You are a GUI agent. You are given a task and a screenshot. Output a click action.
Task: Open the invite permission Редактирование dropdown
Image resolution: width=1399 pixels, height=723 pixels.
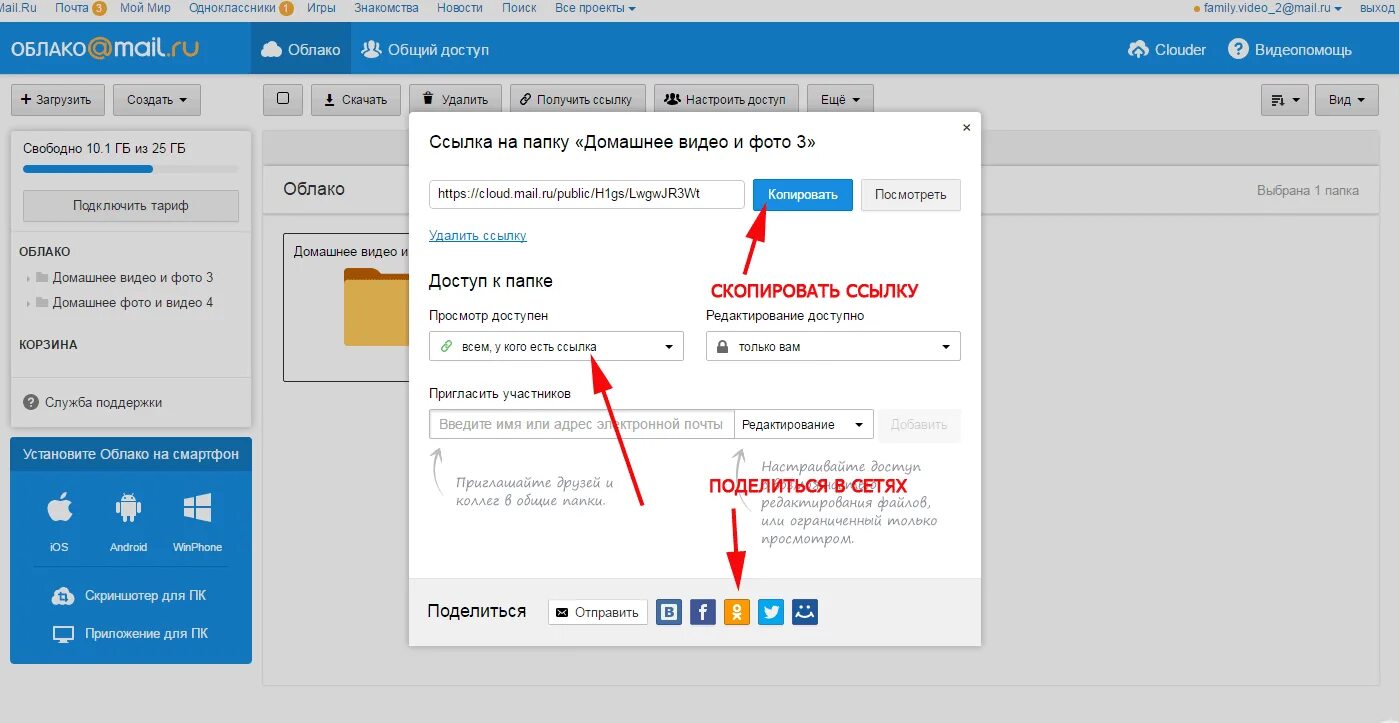803,424
